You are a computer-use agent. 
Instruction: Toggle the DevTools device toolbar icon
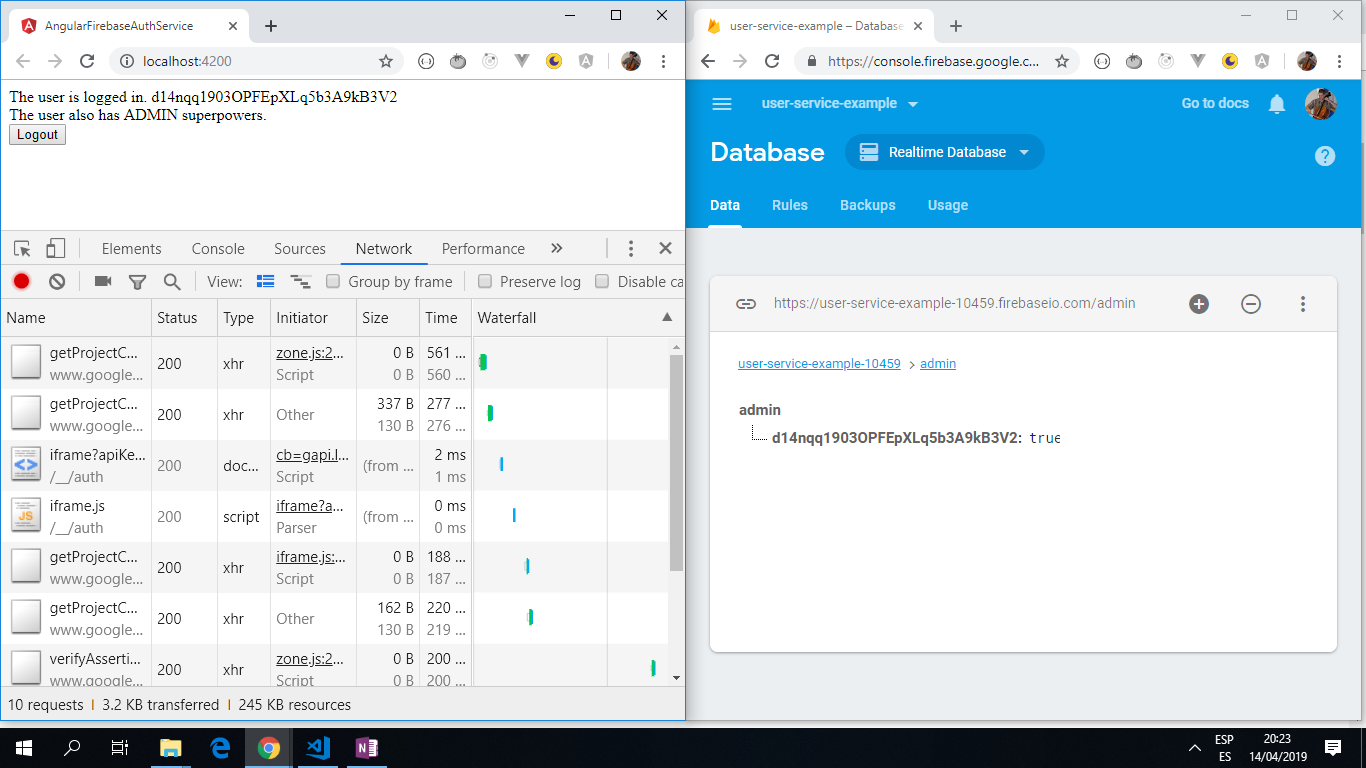pos(55,249)
